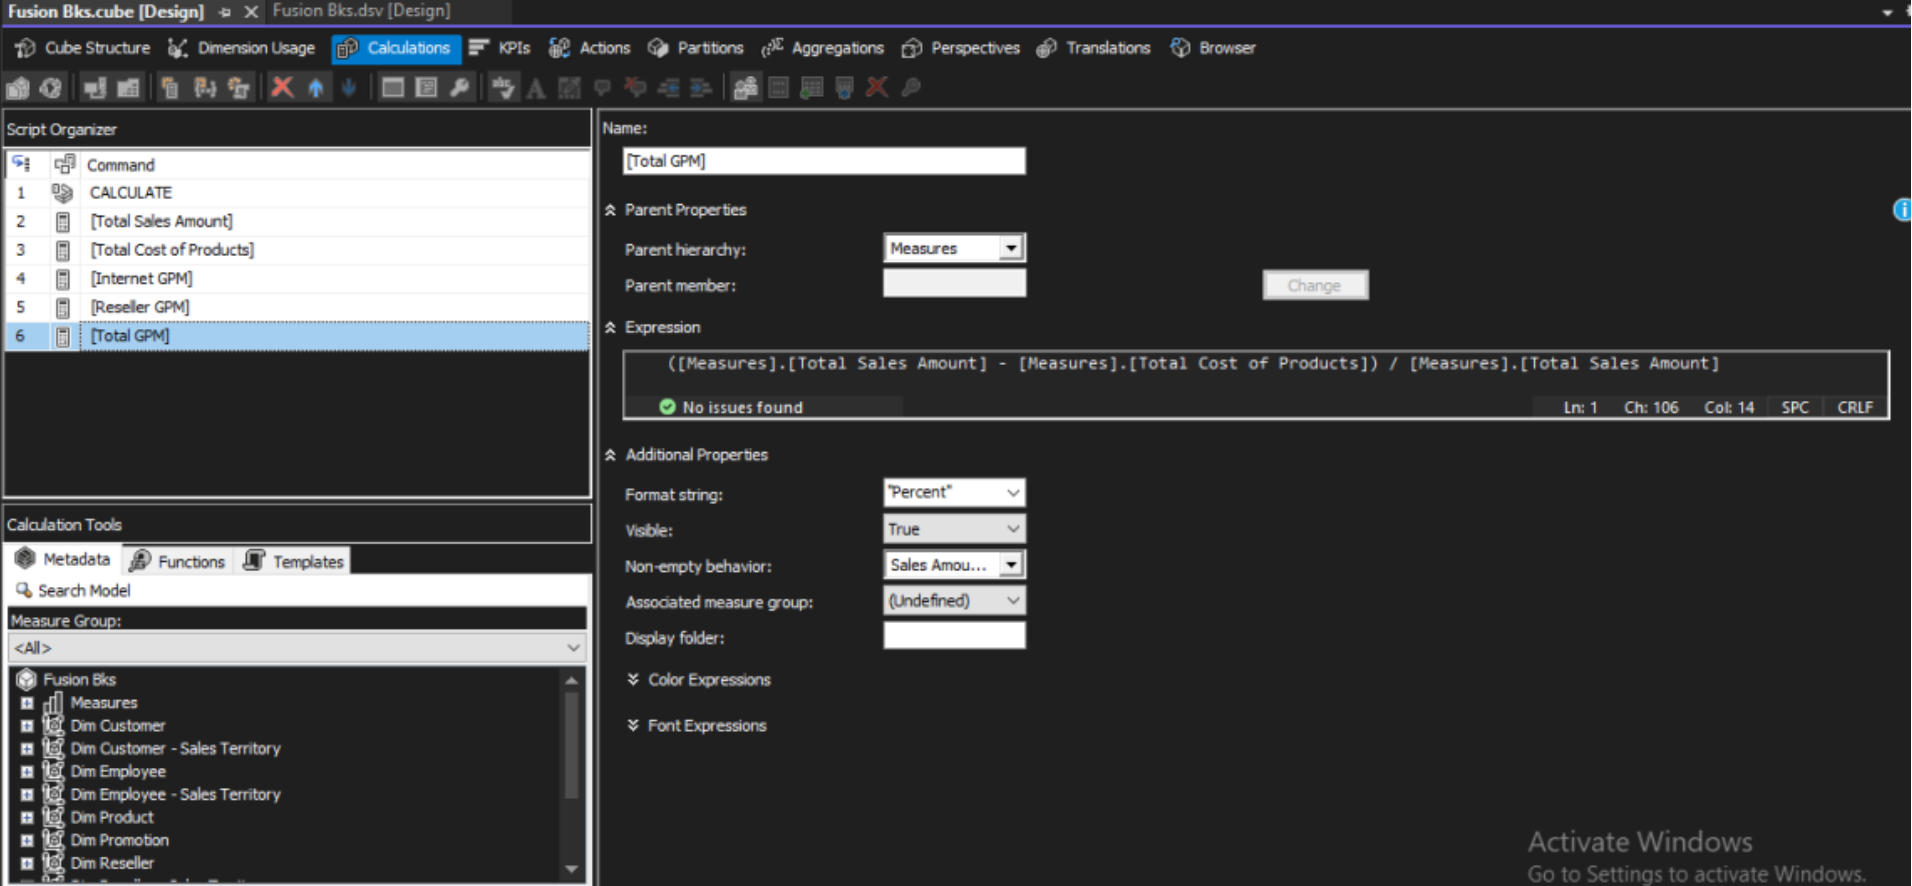
Task: Click the uncomment bubble with red X icon
Action: [635, 88]
